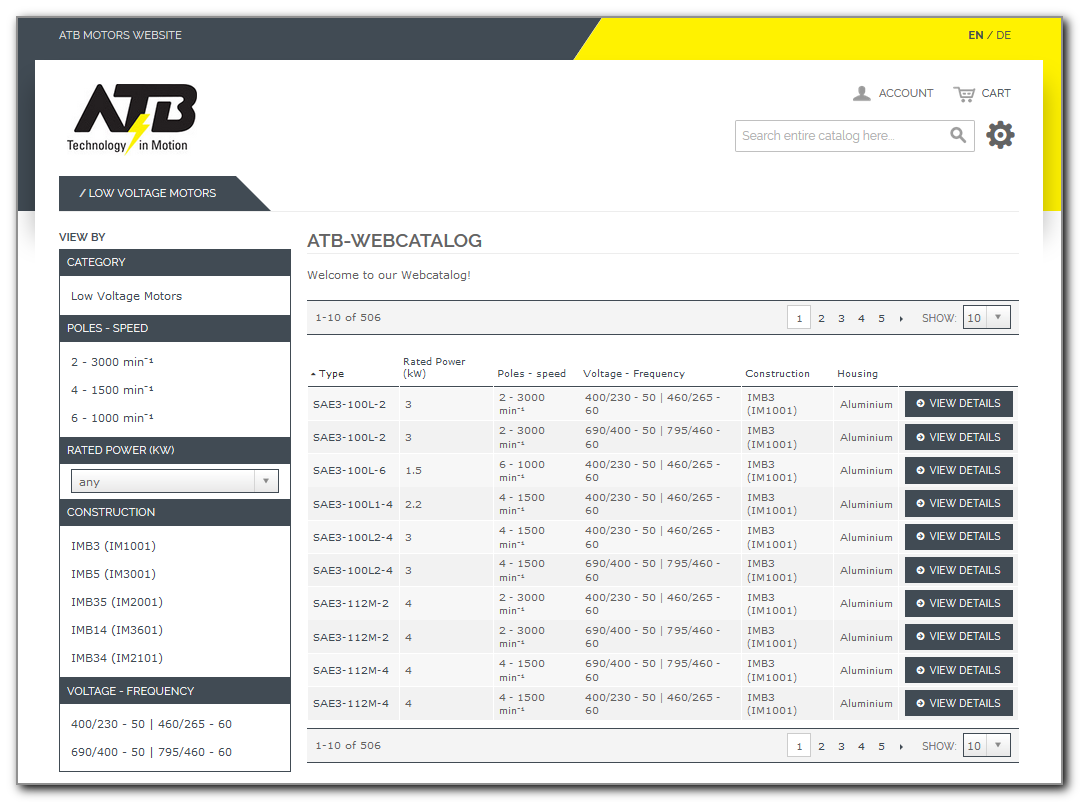This screenshot has height=802, width=1080.
Task: View details of the first SAE3-100L-2 row
Action: click(958, 404)
